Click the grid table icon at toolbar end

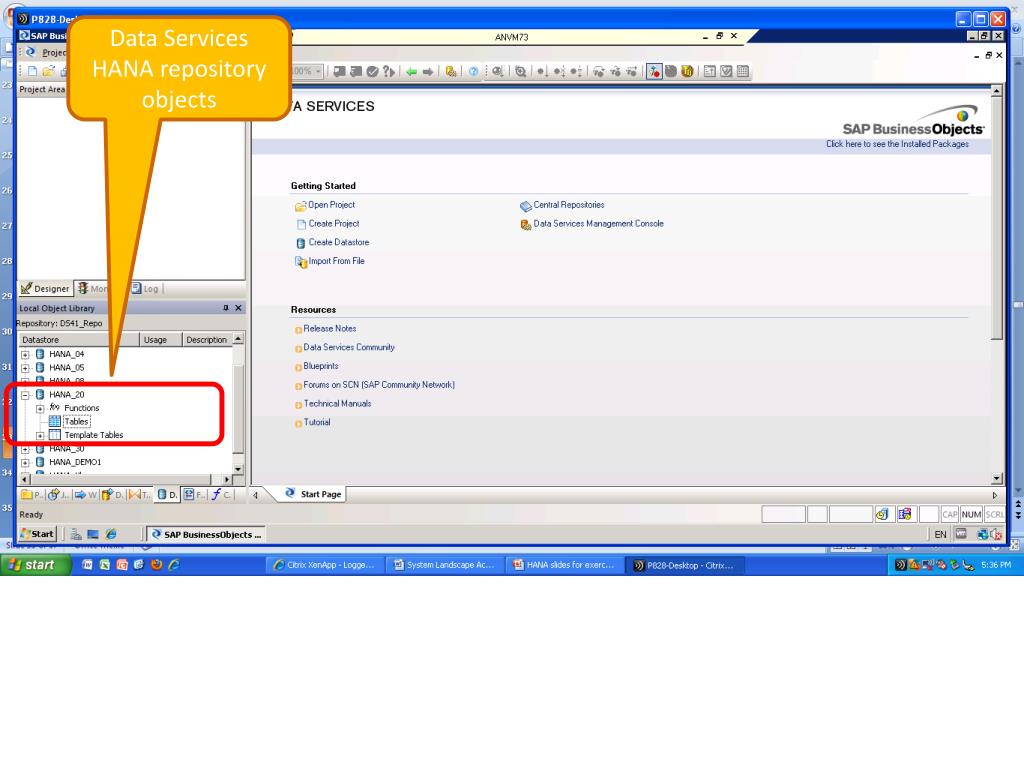[x=743, y=72]
